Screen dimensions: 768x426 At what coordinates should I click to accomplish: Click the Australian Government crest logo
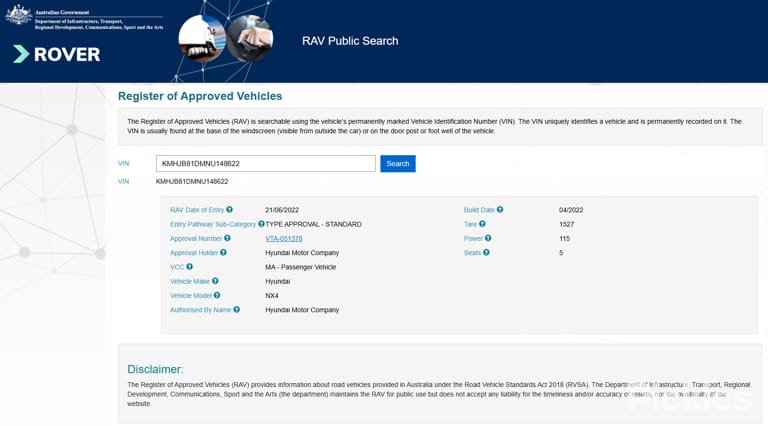pos(18,15)
